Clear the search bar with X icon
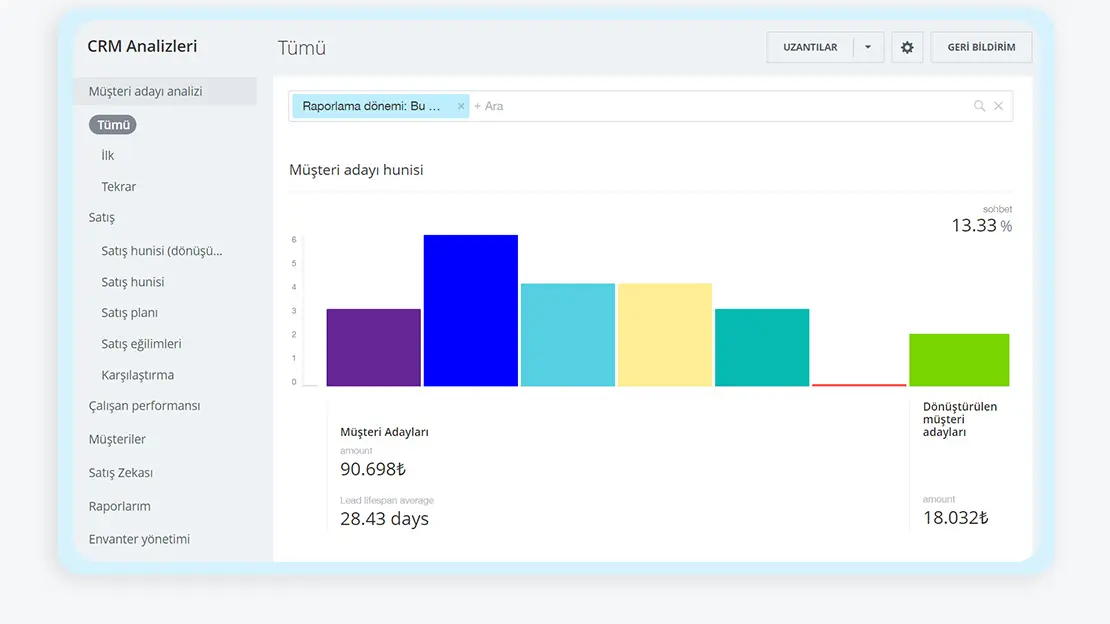The width and height of the screenshot is (1110, 624). pyautogui.click(x=998, y=106)
